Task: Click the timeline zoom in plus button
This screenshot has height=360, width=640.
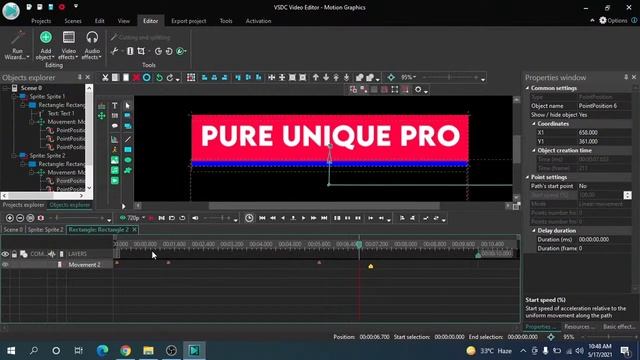Action: tap(10, 218)
